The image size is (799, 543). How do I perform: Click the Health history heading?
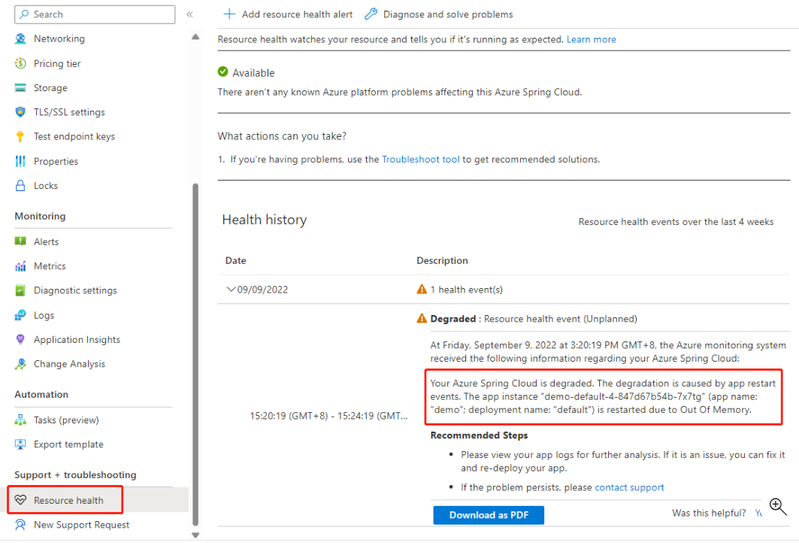tap(264, 220)
